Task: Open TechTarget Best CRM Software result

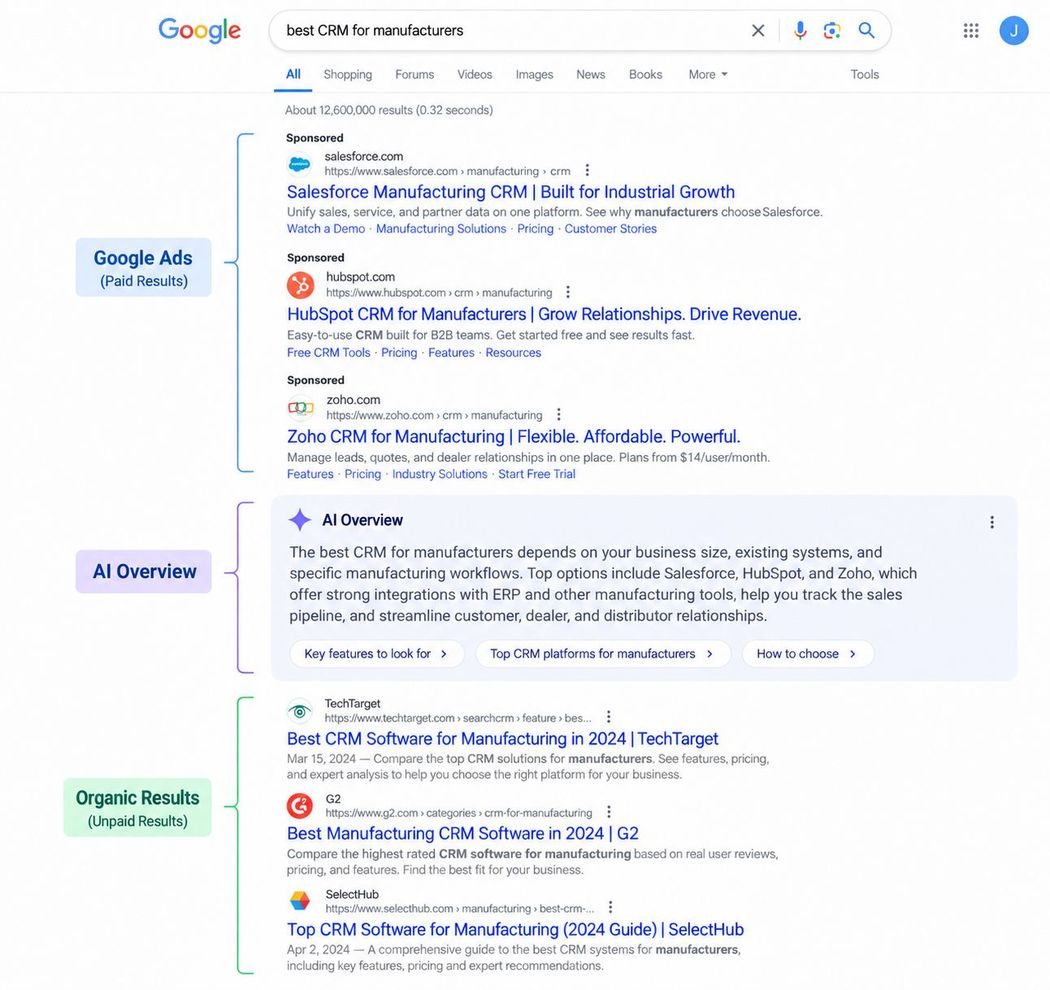Action: [x=503, y=739]
